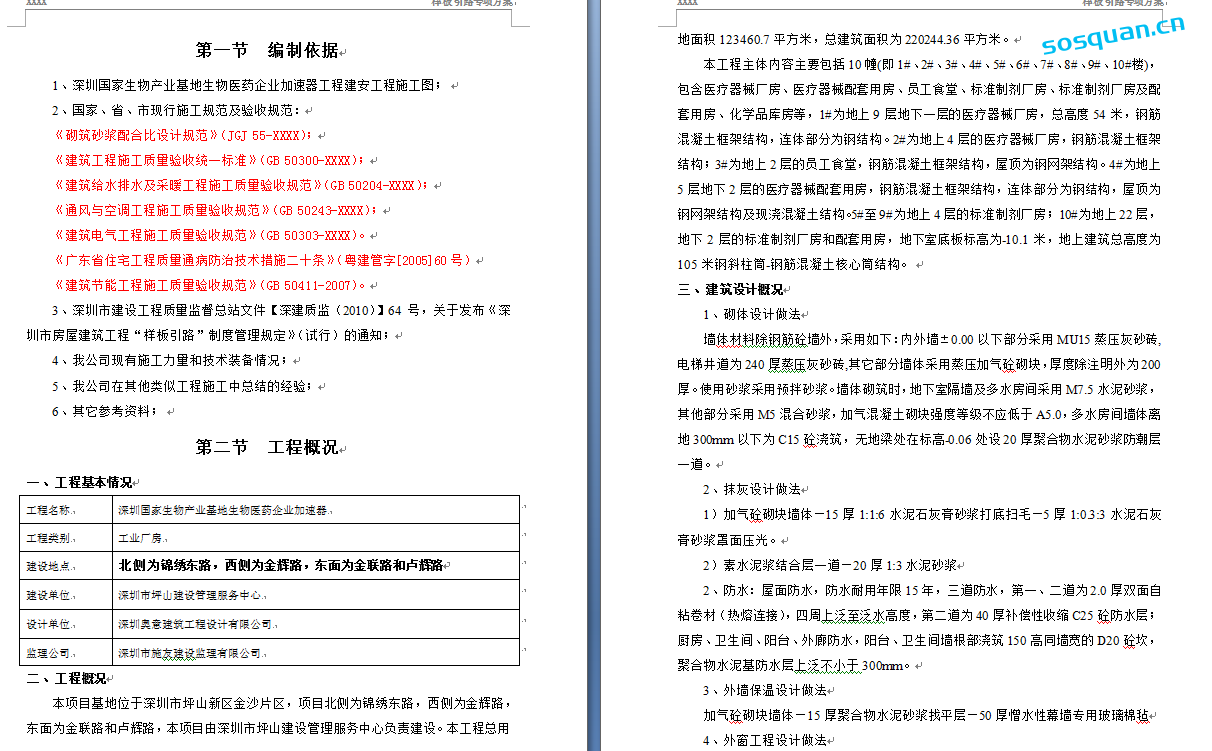Click the divider between the two pages
This screenshot has width=1212, height=751.
594,375
